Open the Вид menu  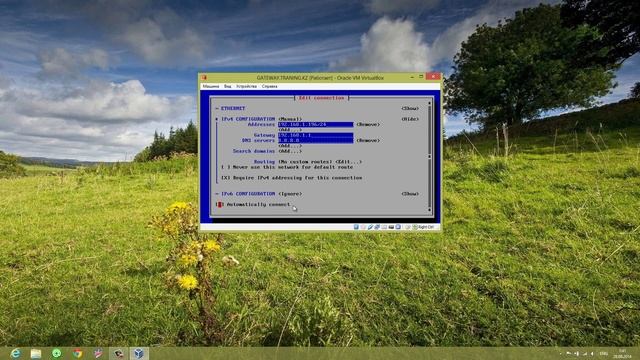227,87
